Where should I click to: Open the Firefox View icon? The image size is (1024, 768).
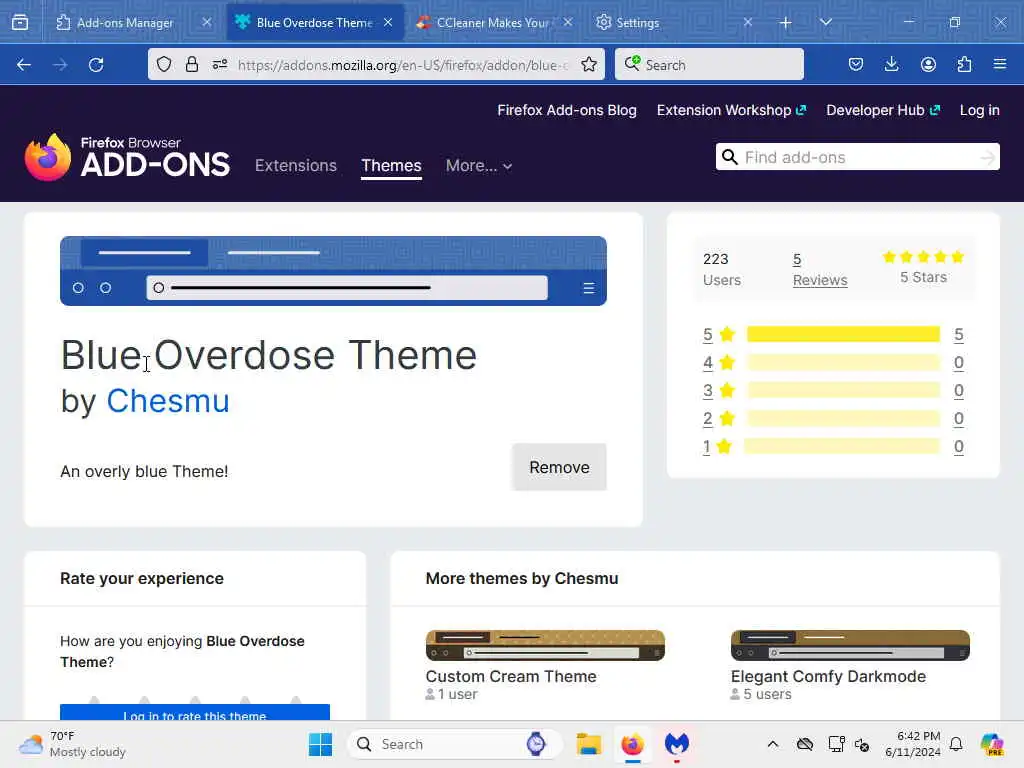click(x=20, y=22)
